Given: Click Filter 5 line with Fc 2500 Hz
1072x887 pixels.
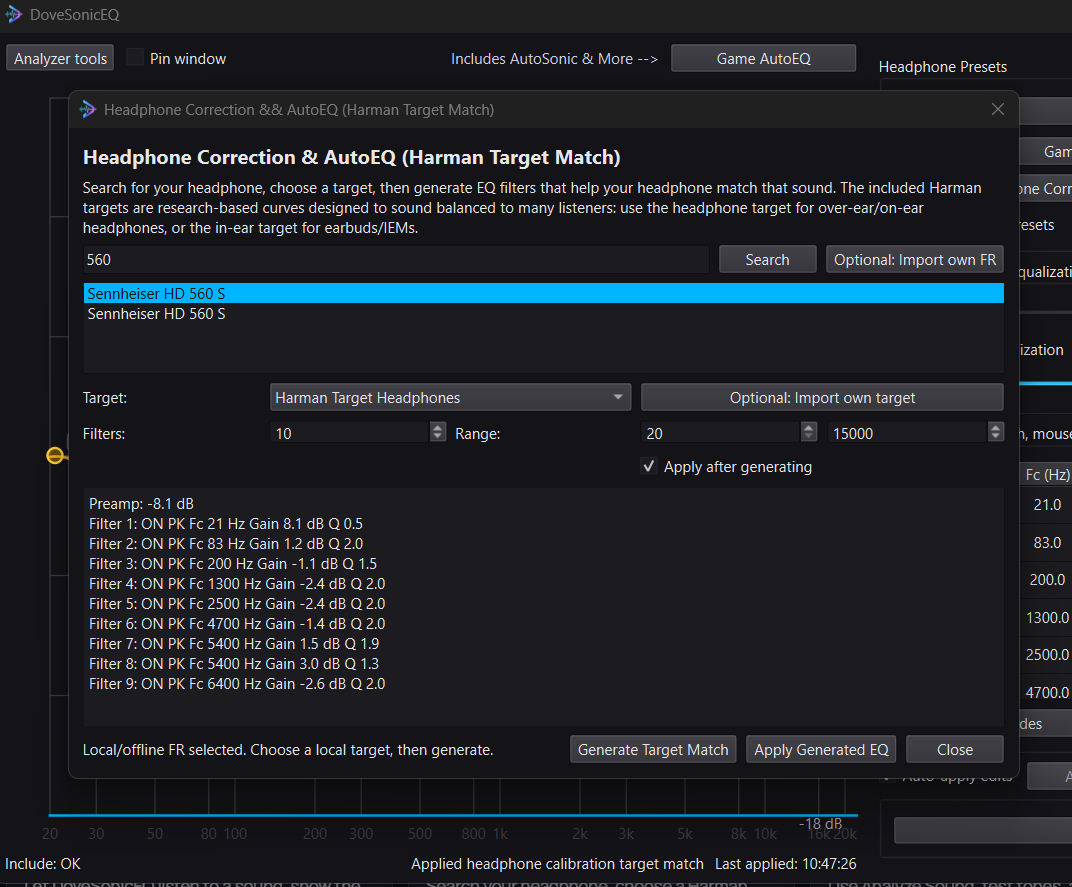Looking at the screenshot, I should 237,604.
